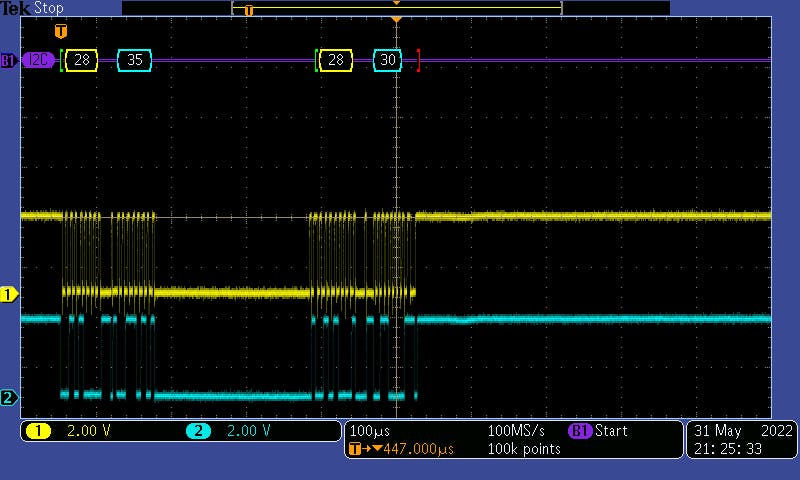800x480 pixels.
Task: Select the decoded data byte 35
Action: [x=134, y=60]
